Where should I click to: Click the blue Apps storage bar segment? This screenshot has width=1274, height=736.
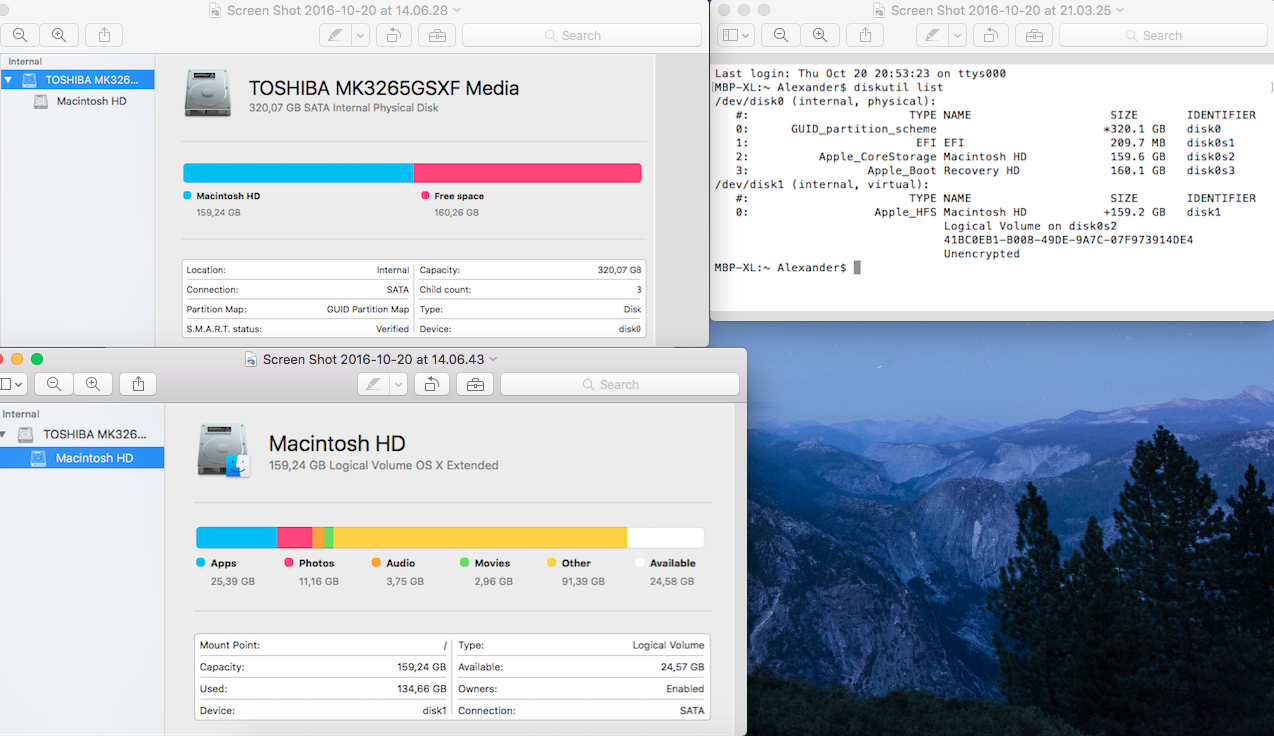click(237, 537)
